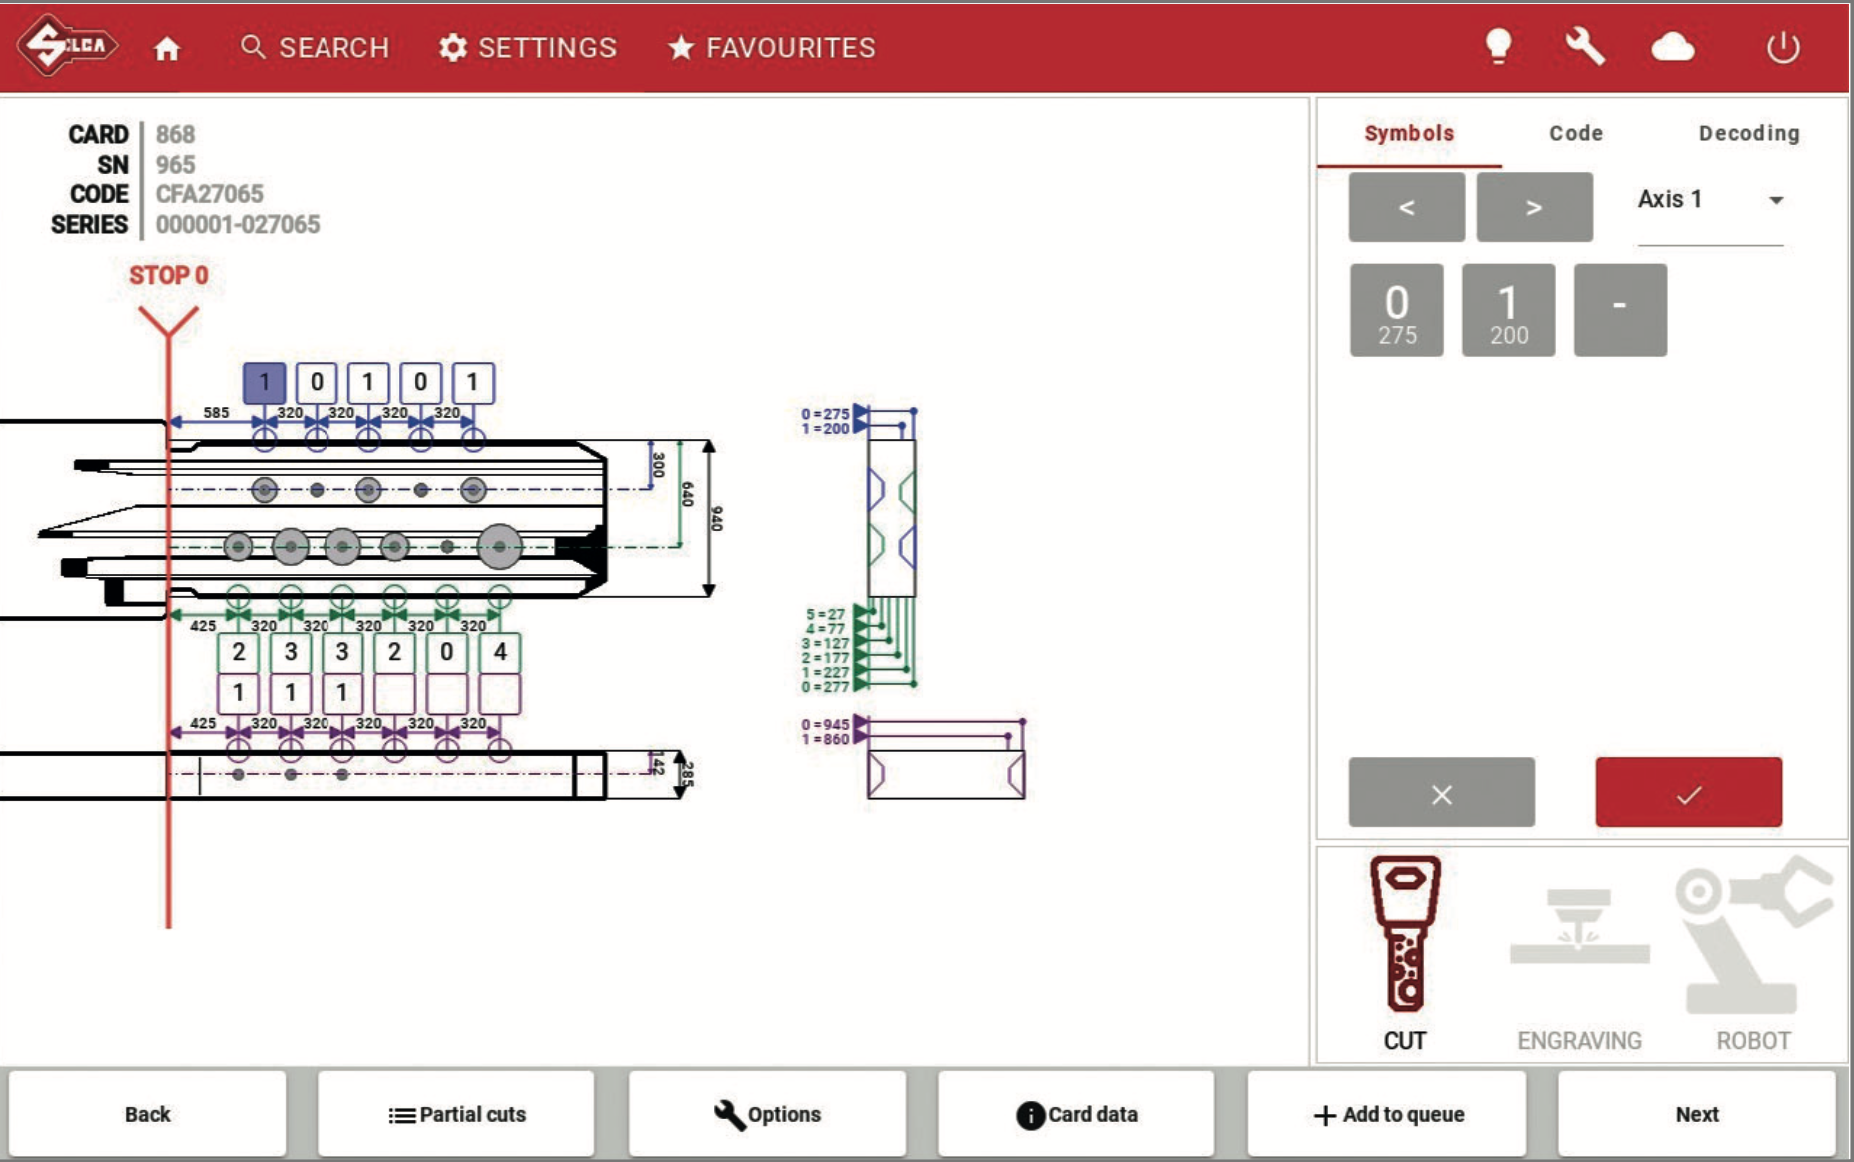Open SEARCH in the top bar
This screenshot has width=1854, height=1162.
[x=315, y=47]
